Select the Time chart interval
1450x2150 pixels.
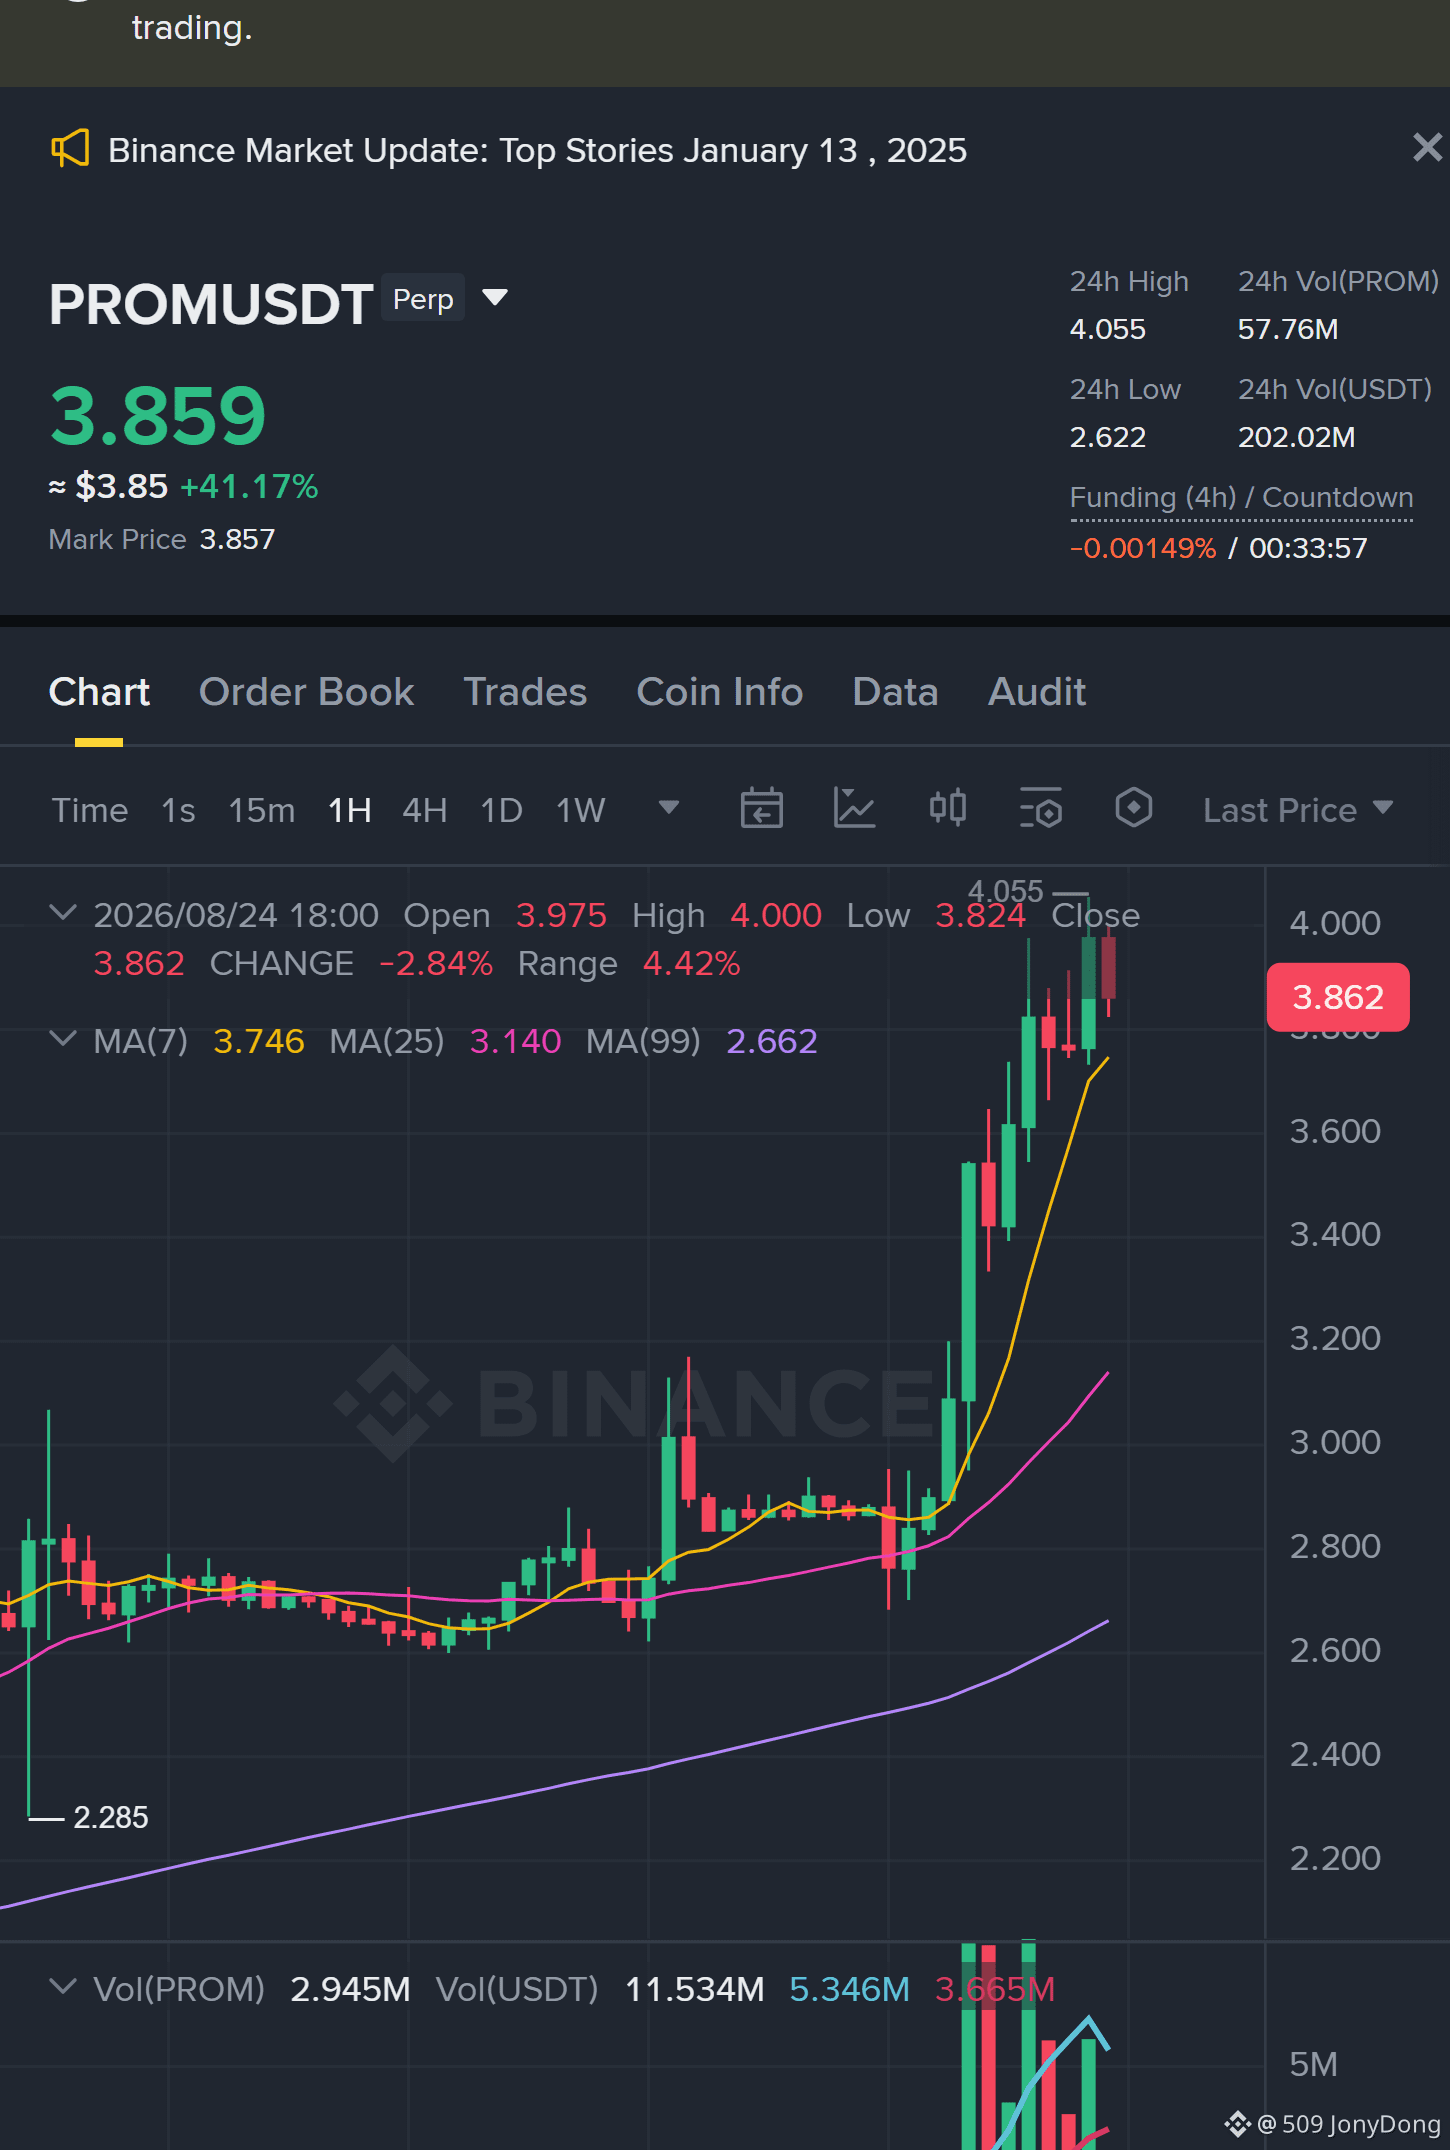tap(90, 810)
